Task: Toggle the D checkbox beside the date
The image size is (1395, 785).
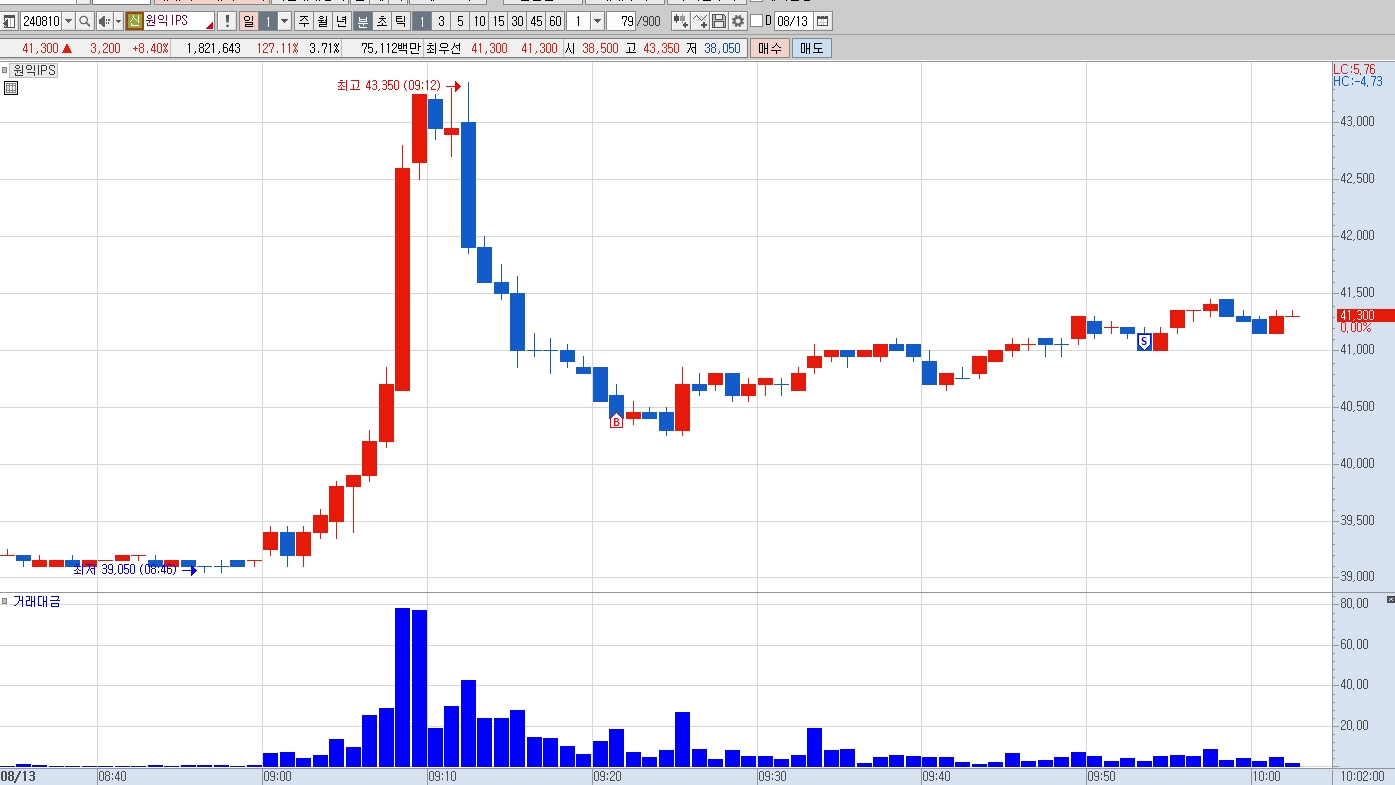Action: tap(756, 21)
